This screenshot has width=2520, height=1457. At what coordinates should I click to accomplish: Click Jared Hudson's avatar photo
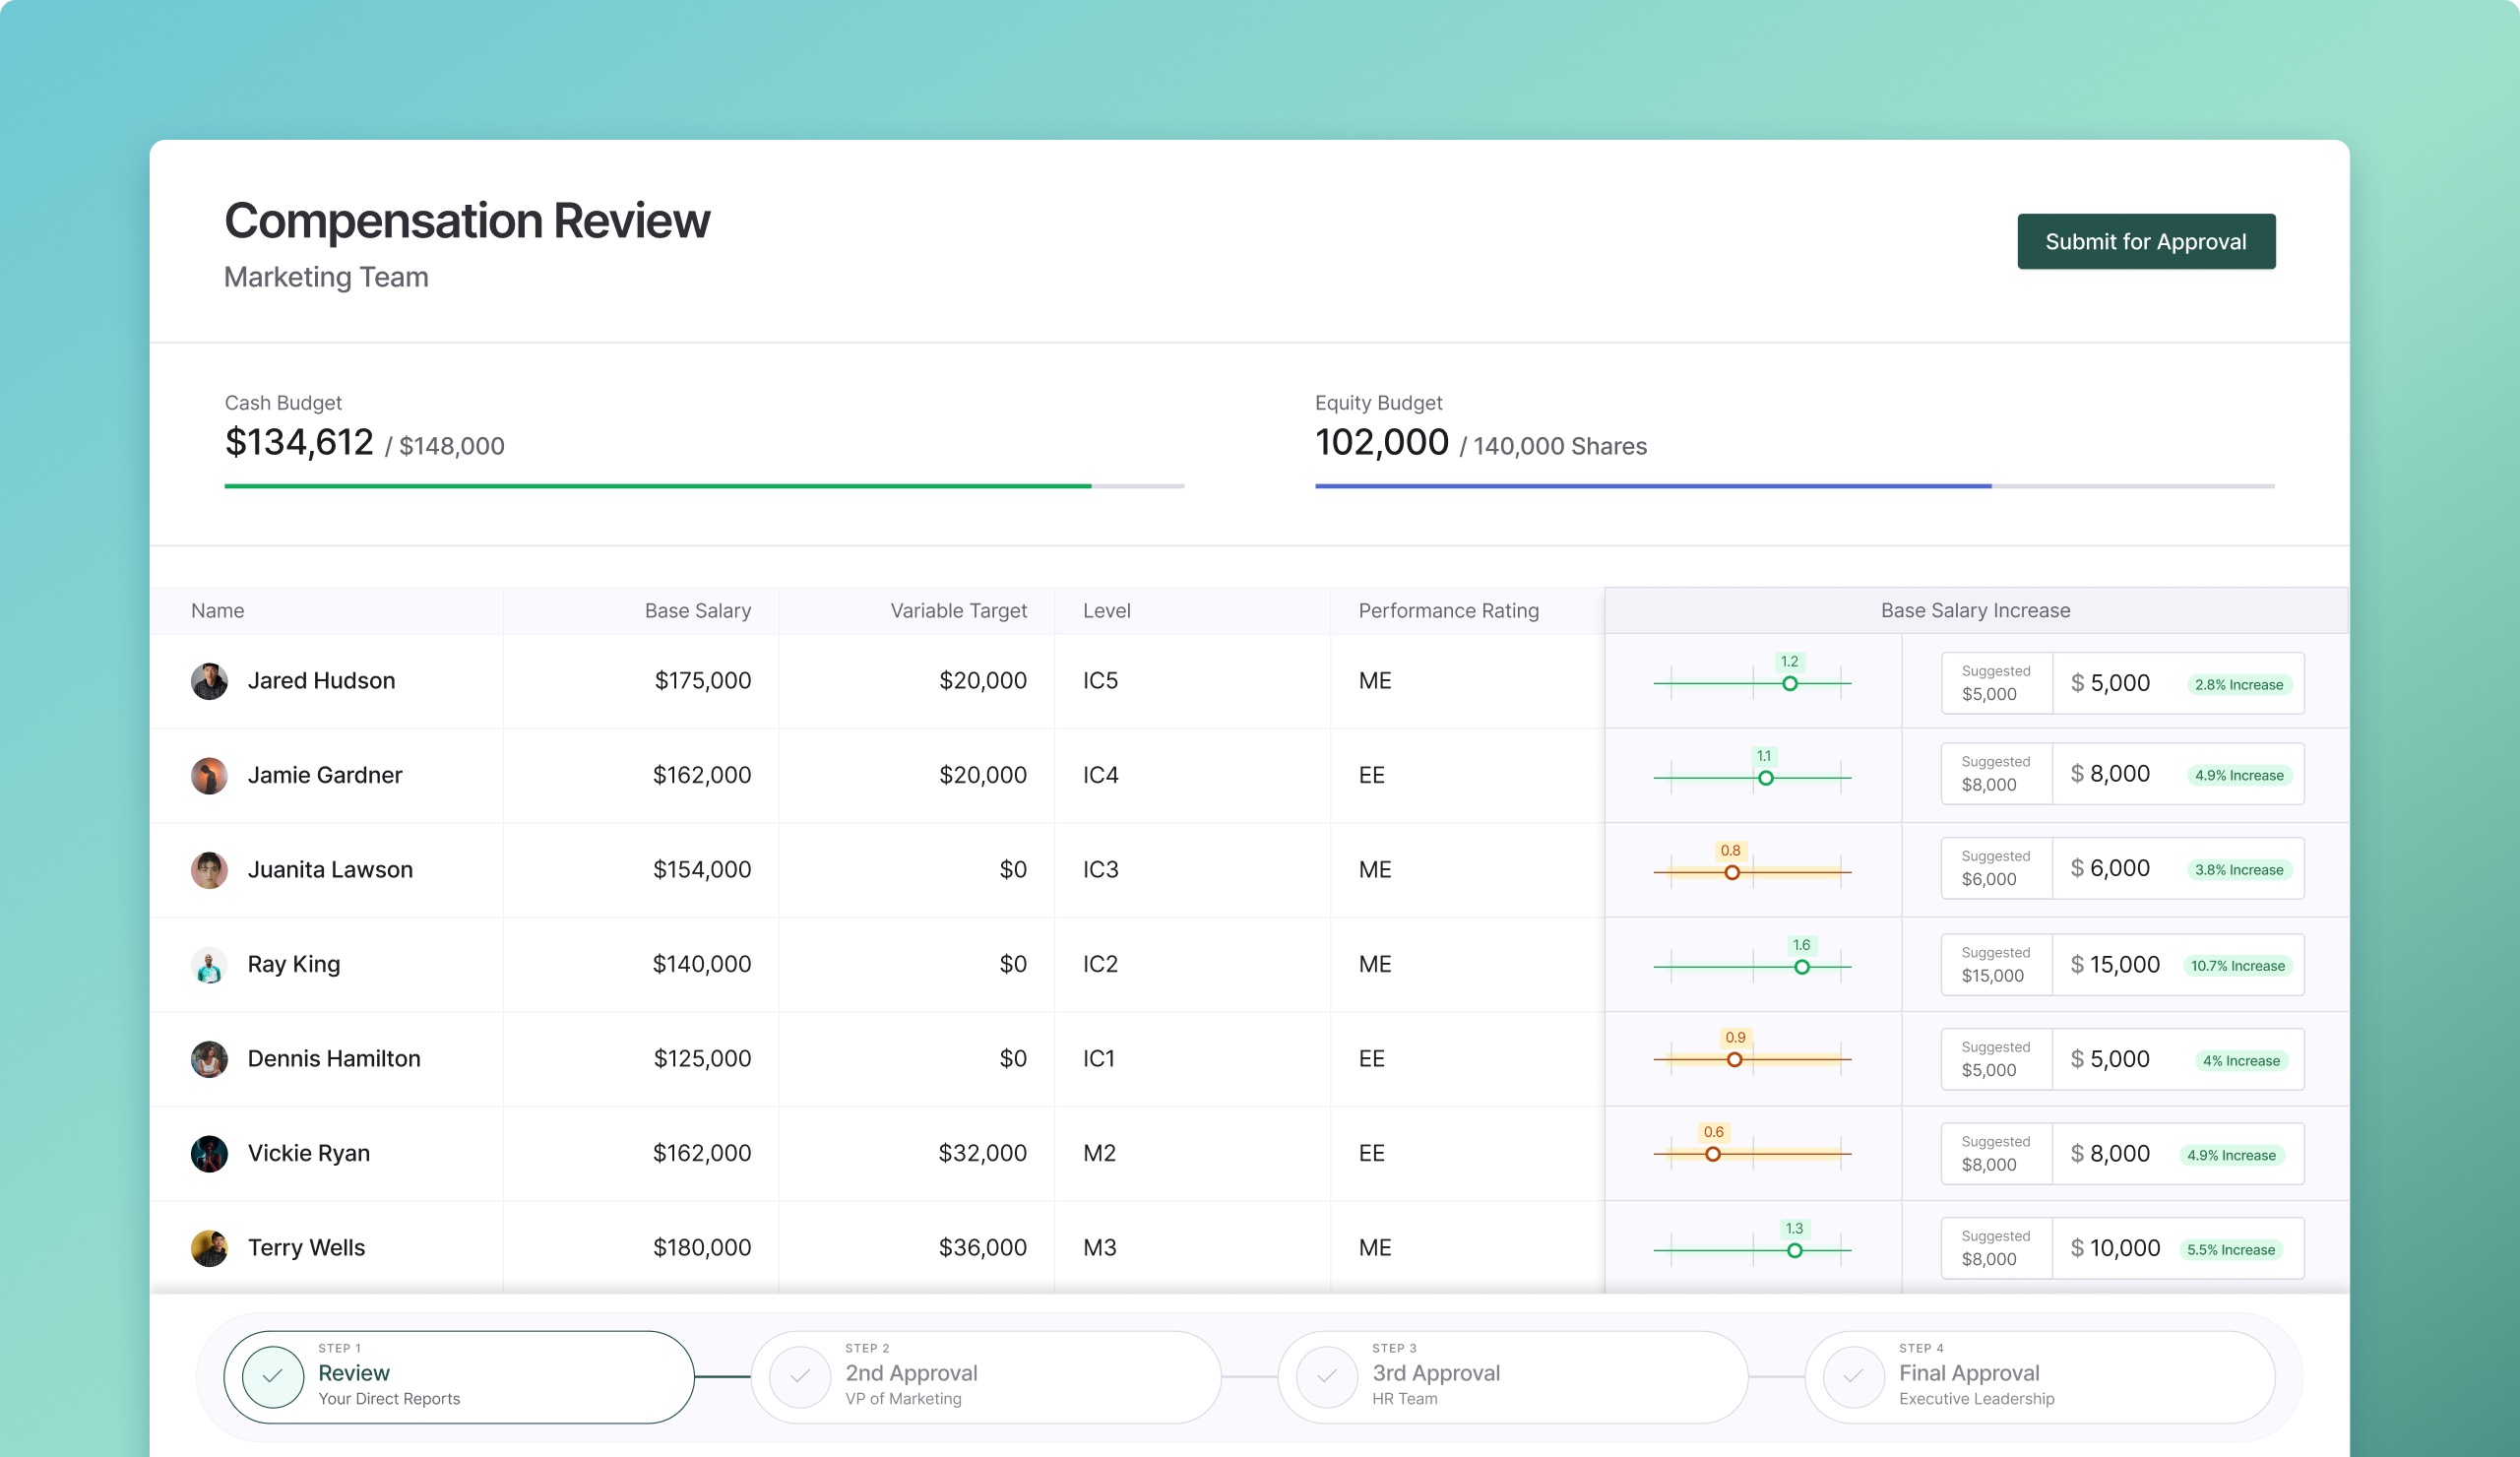coord(209,681)
